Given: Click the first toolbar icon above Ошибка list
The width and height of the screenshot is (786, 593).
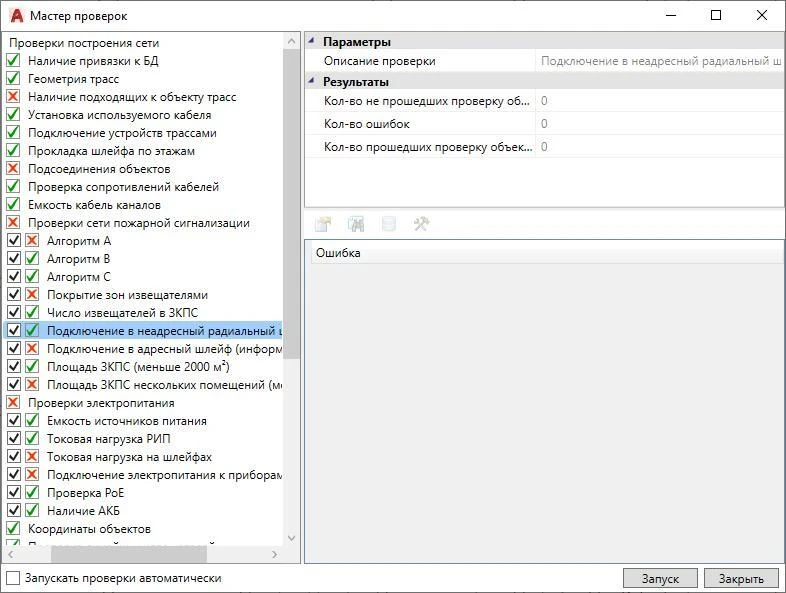Looking at the screenshot, I should click(323, 225).
